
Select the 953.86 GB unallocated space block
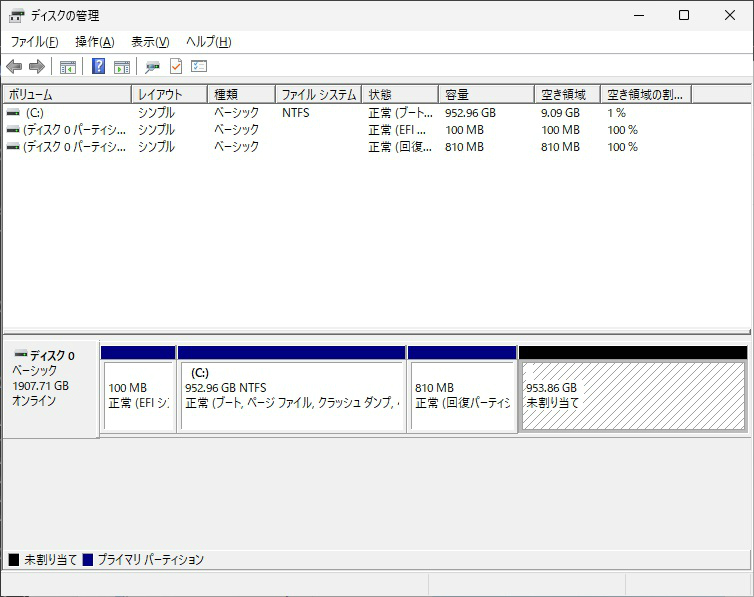(632, 395)
